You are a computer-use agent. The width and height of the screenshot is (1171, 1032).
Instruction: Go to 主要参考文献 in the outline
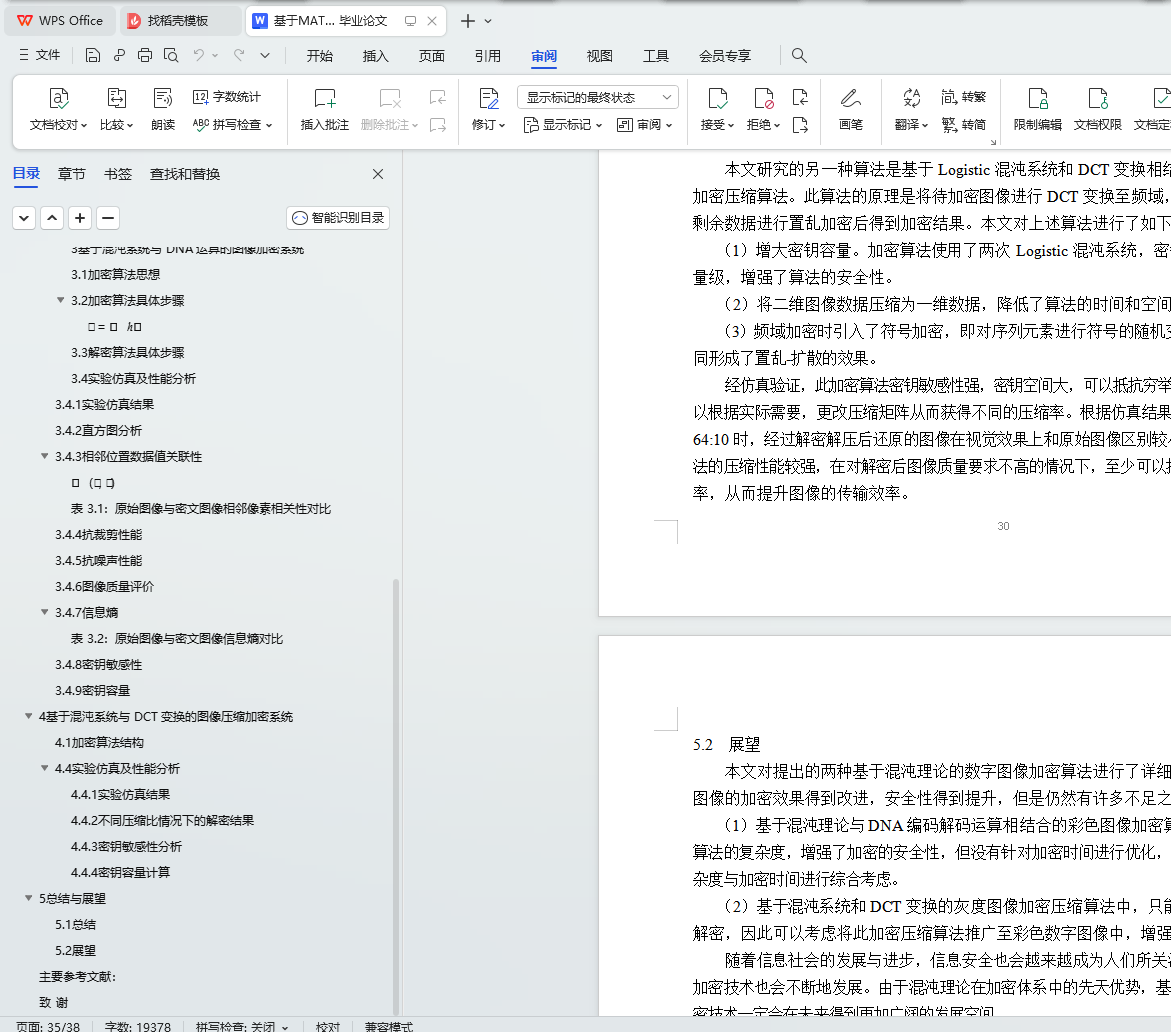(x=78, y=977)
